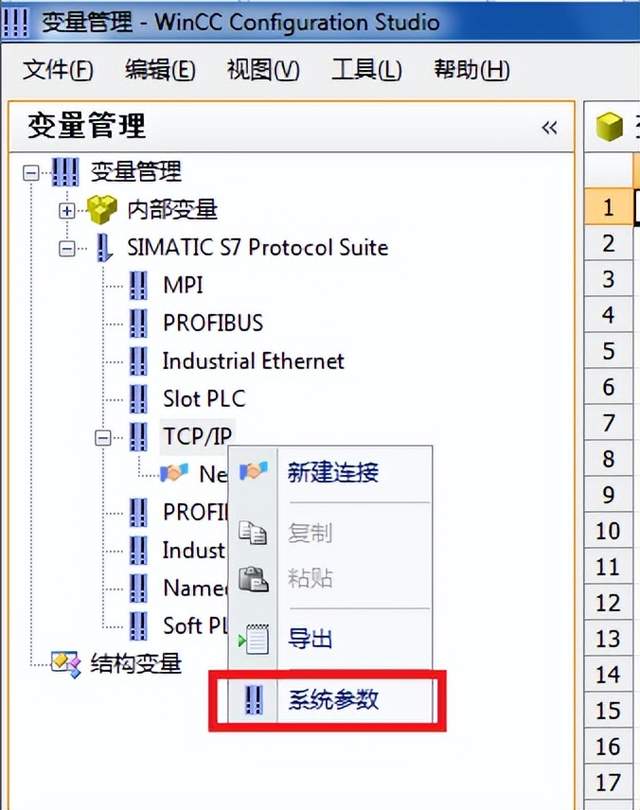640x810 pixels.
Task: Choose 系统参数 from the context menu
Action: pos(332,698)
